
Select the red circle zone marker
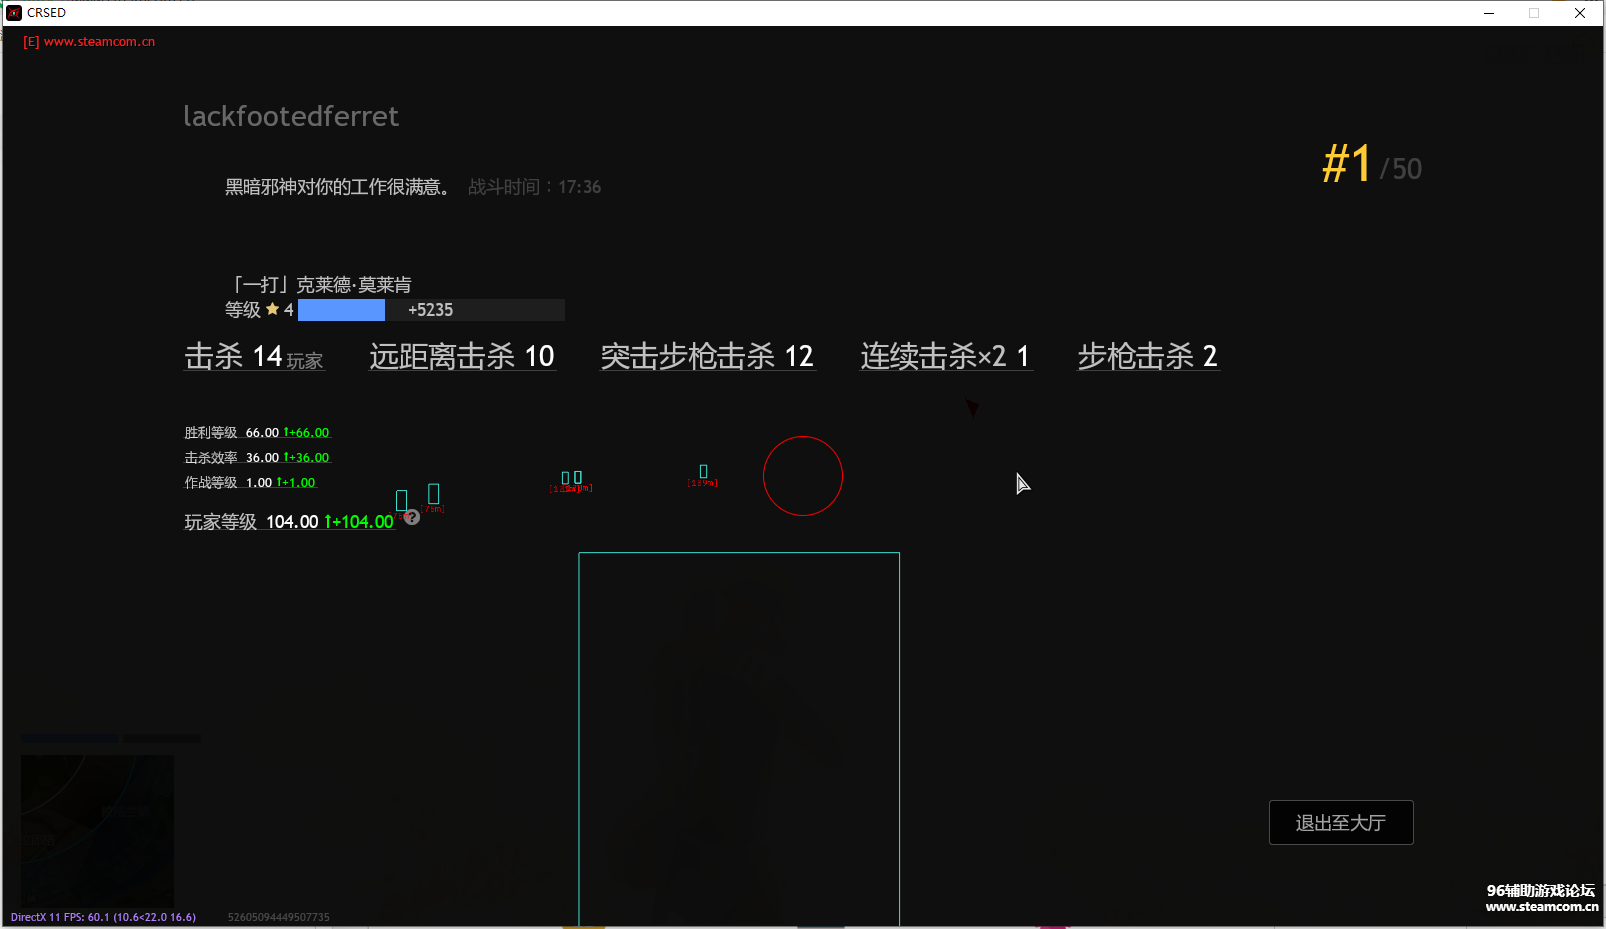coord(803,476)
